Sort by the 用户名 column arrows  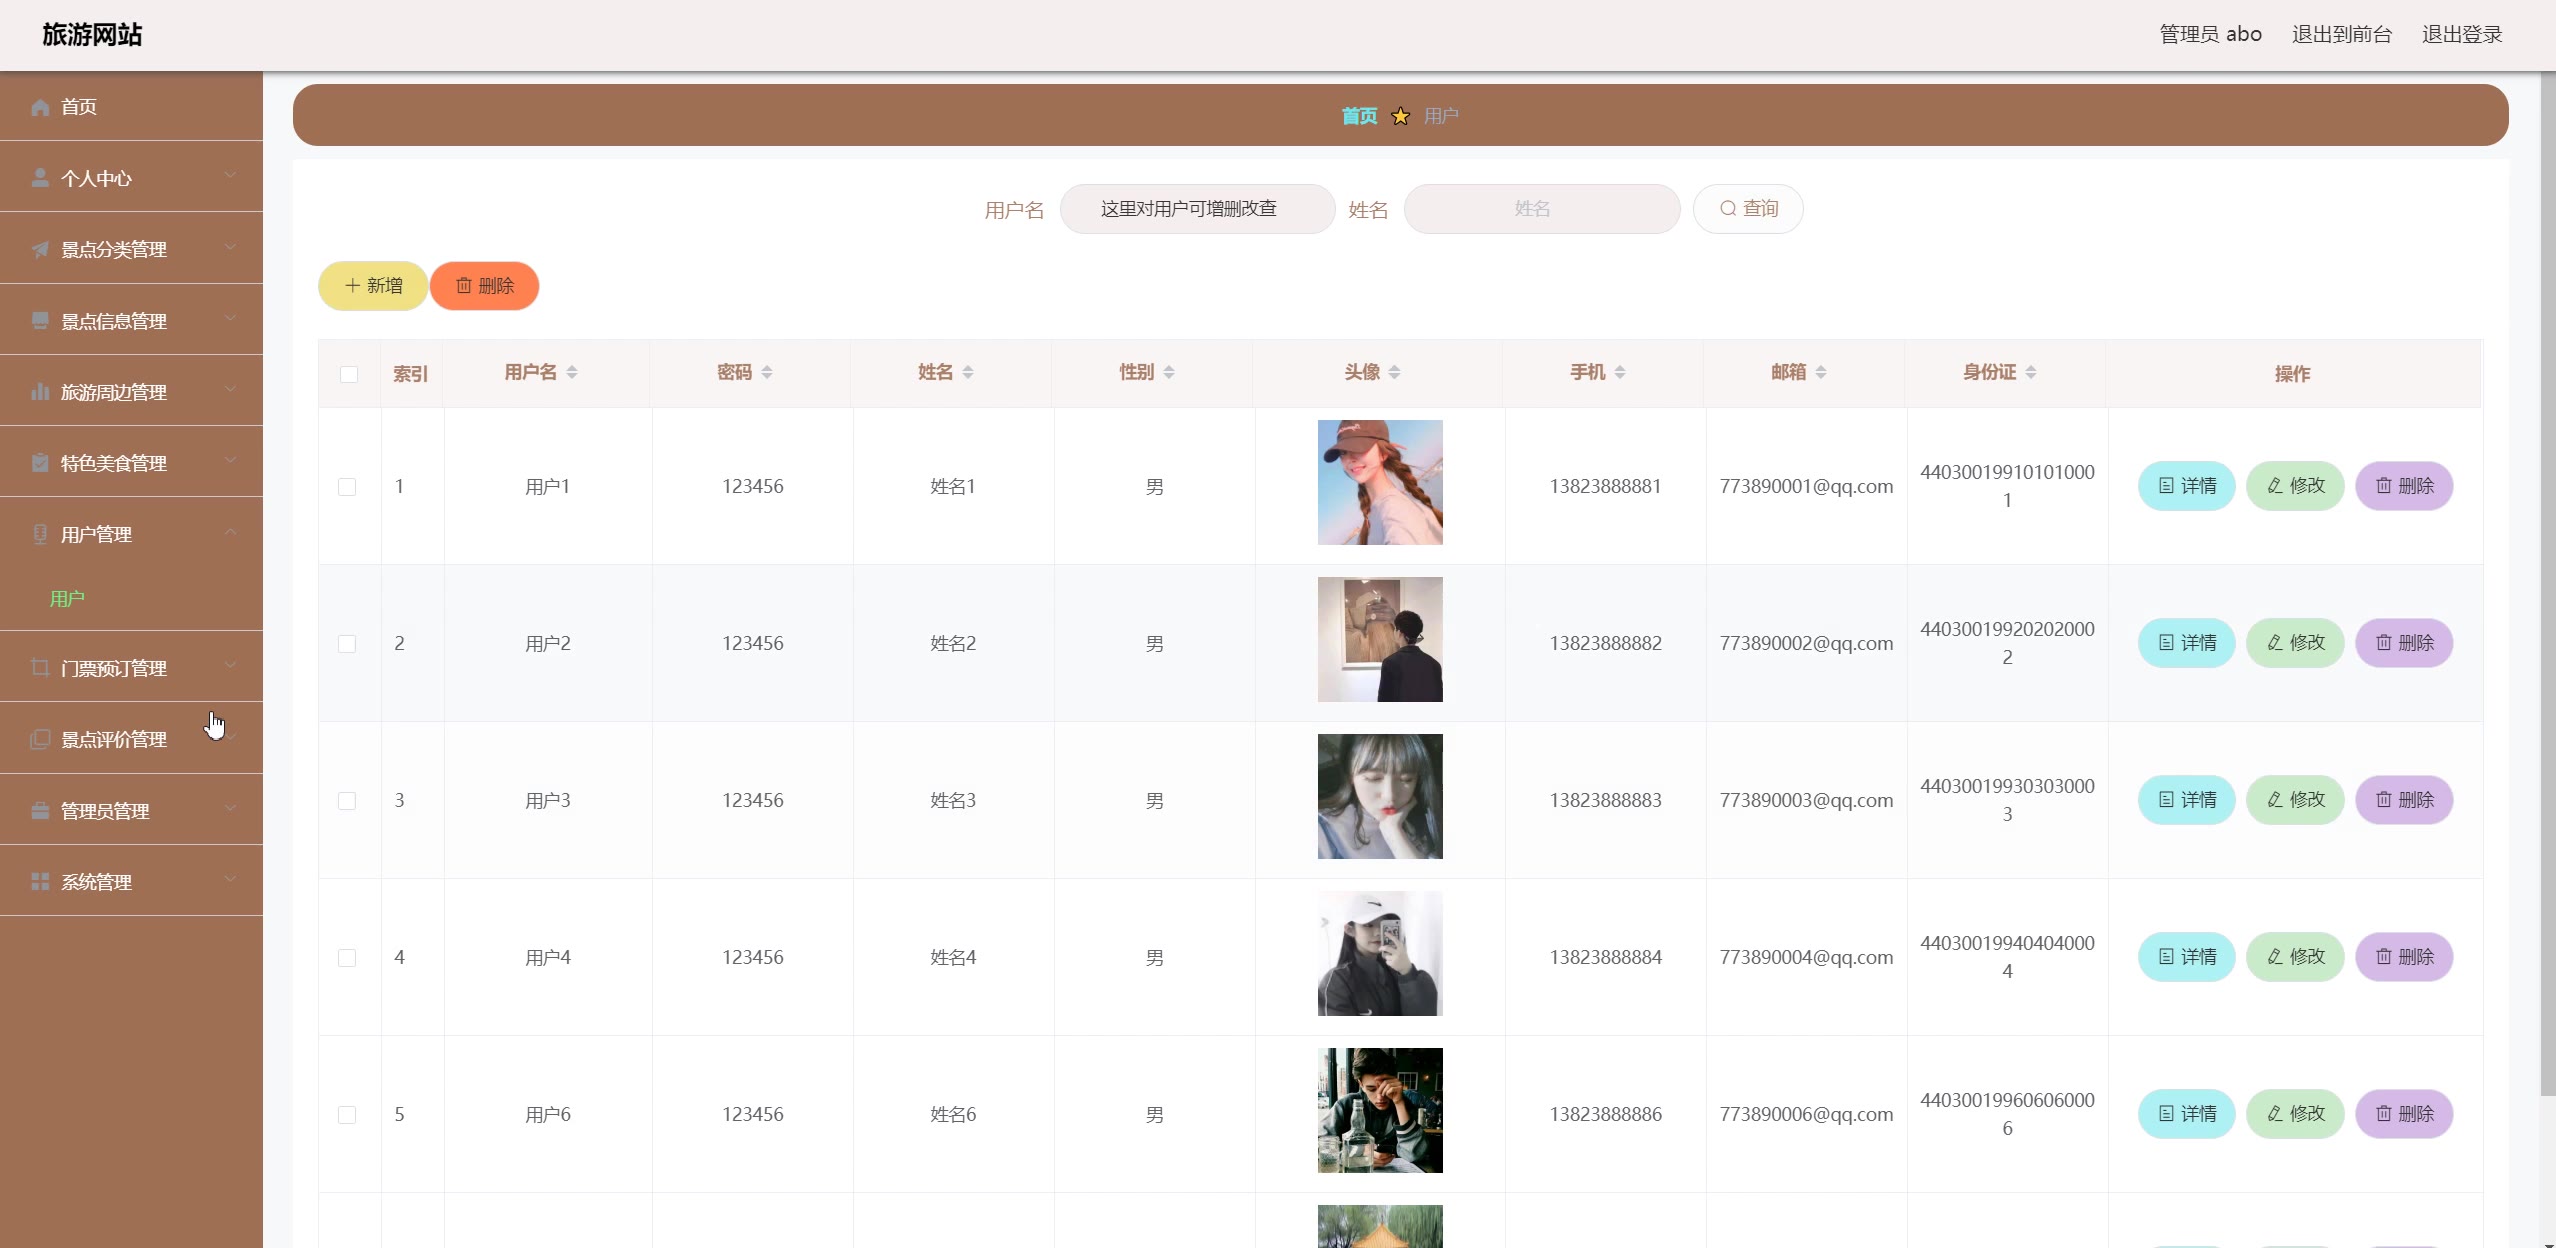click(572, 372)
